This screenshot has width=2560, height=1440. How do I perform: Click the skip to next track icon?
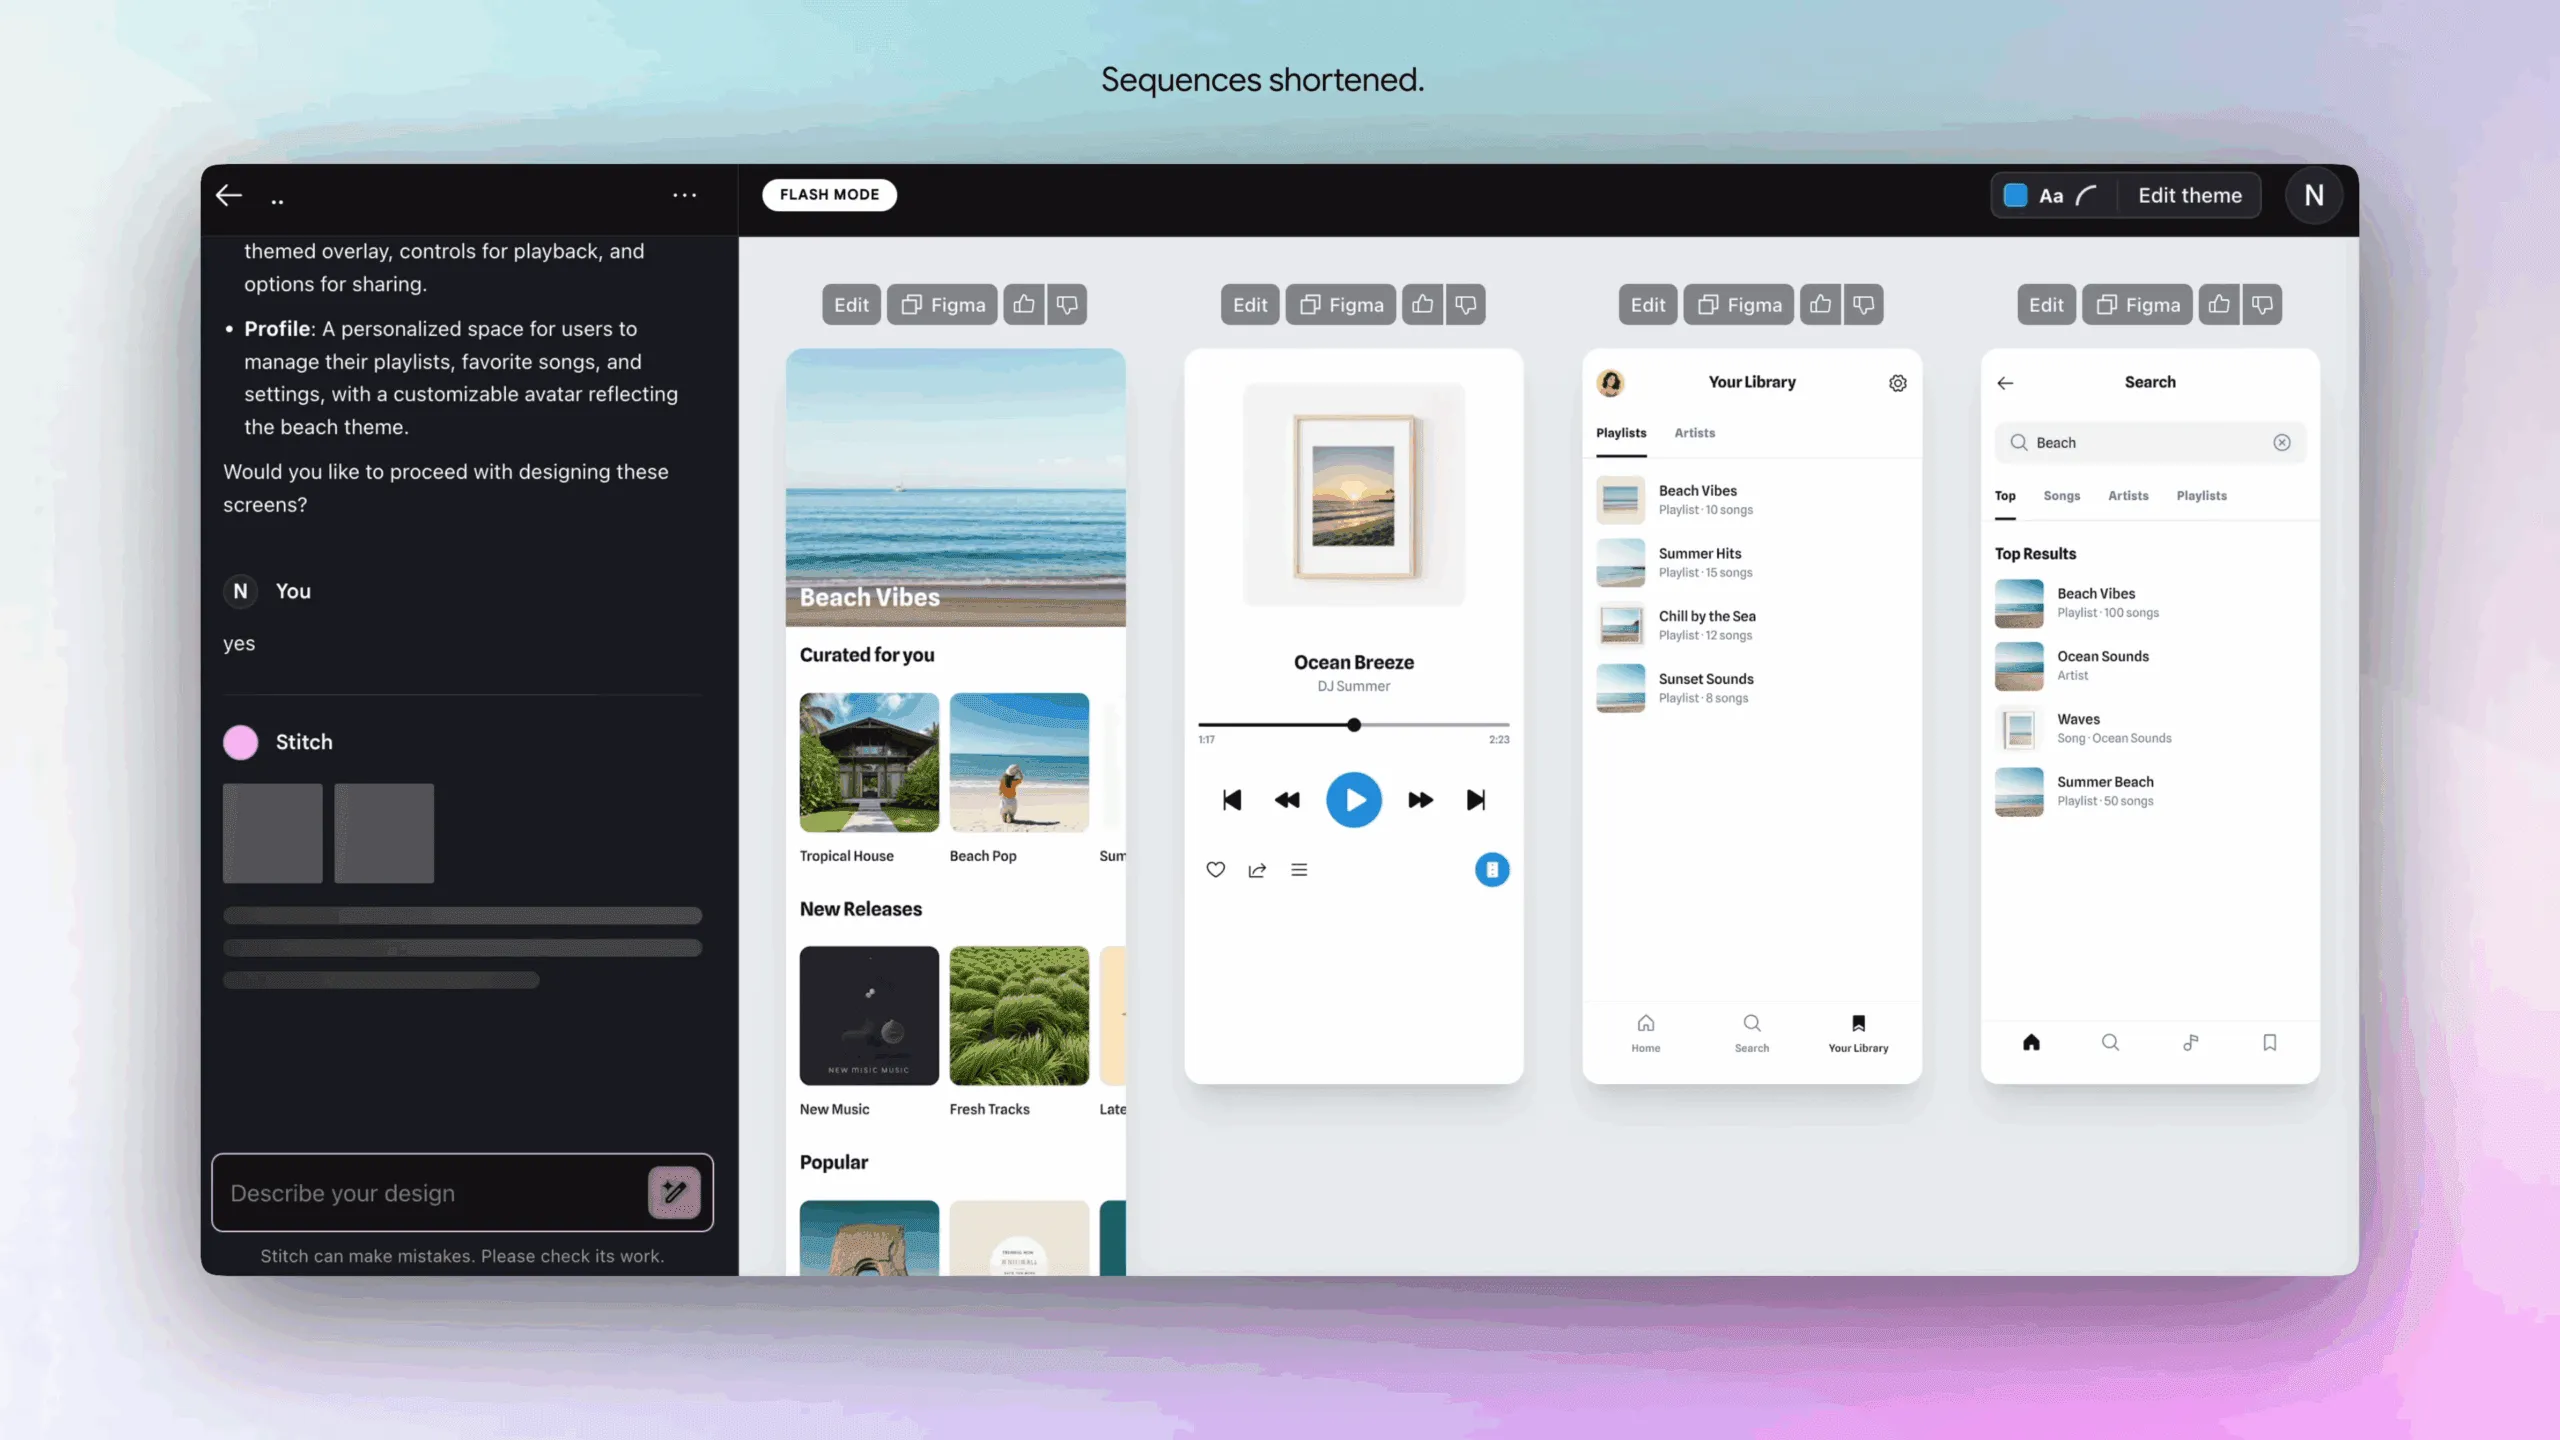(x=1475, y=800)
